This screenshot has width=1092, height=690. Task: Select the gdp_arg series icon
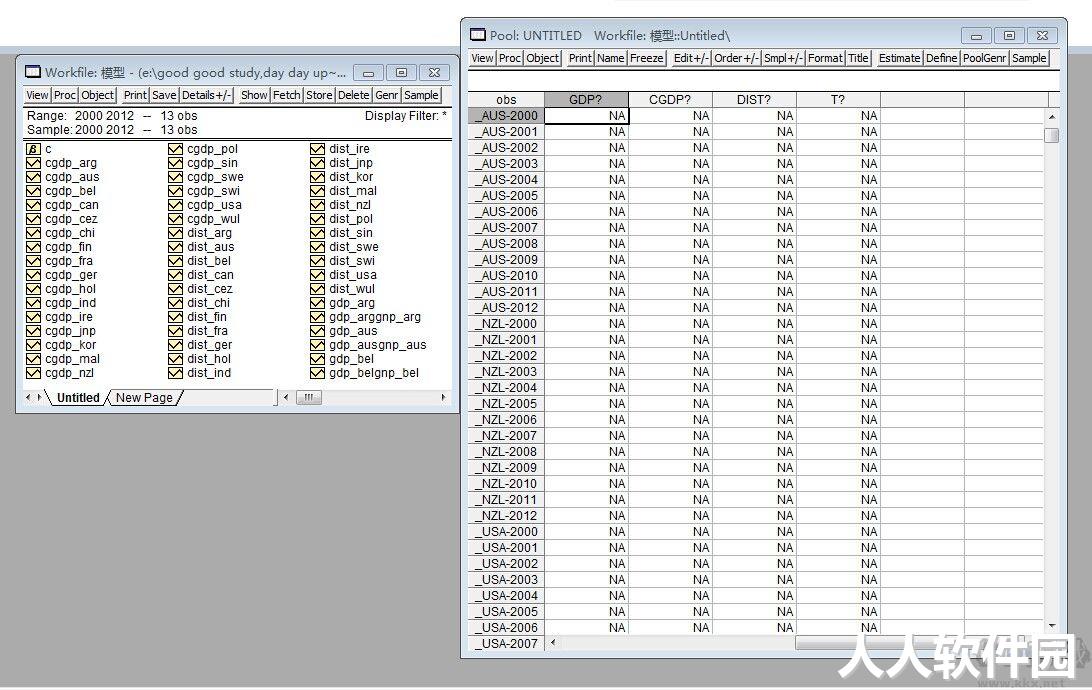pyautogui.click(x=317, y=303)
